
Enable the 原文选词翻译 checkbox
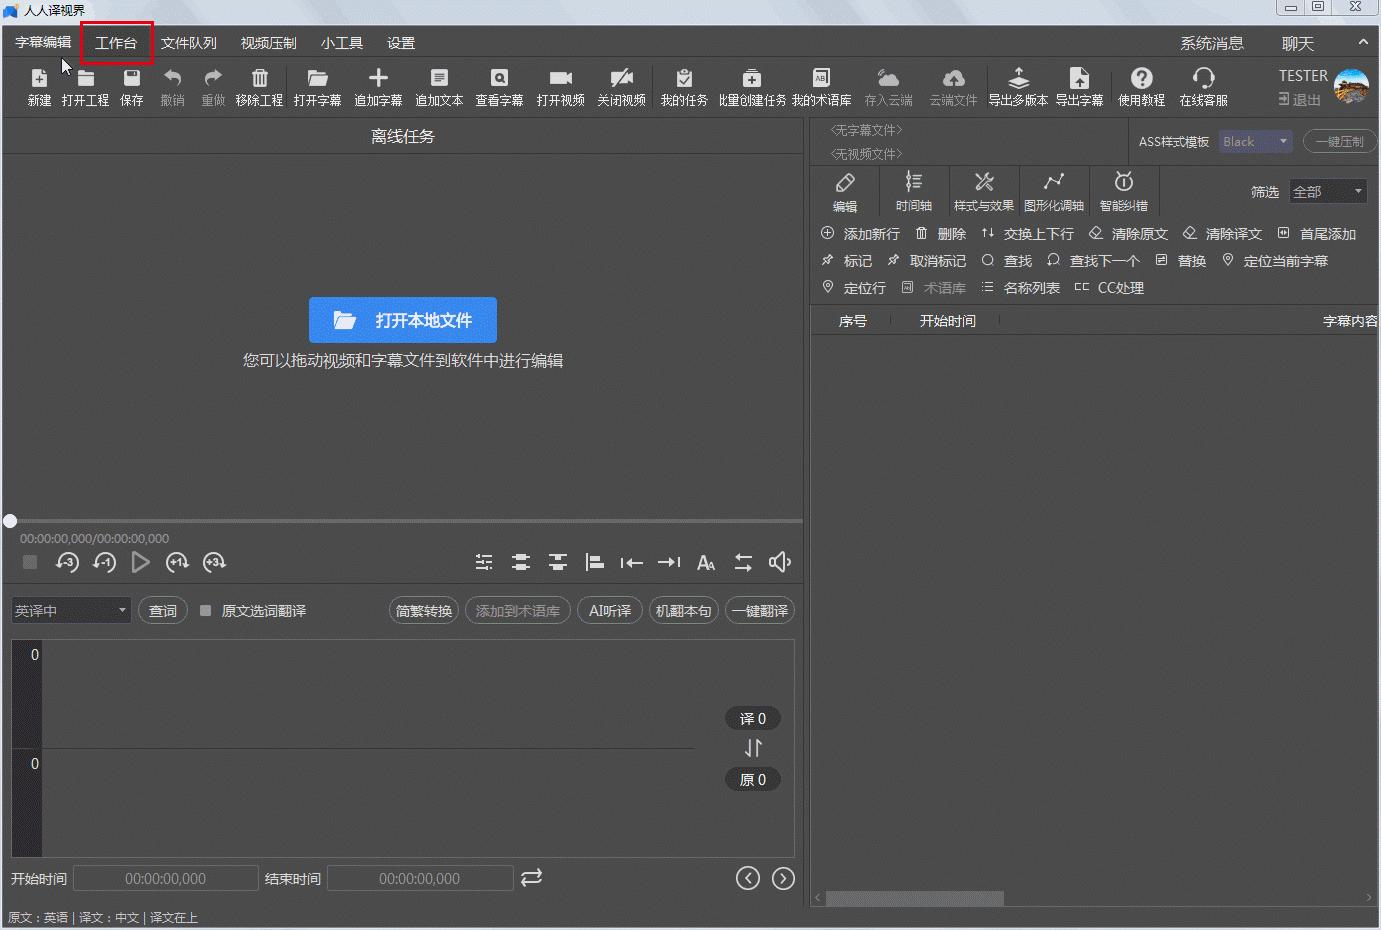click(x=206, y=611)
